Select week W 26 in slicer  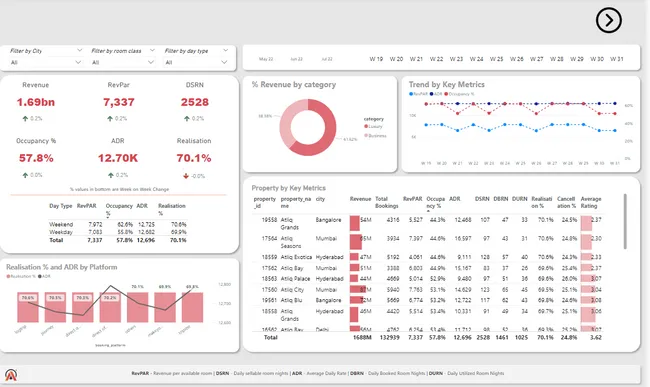click(x=517, y=59)
